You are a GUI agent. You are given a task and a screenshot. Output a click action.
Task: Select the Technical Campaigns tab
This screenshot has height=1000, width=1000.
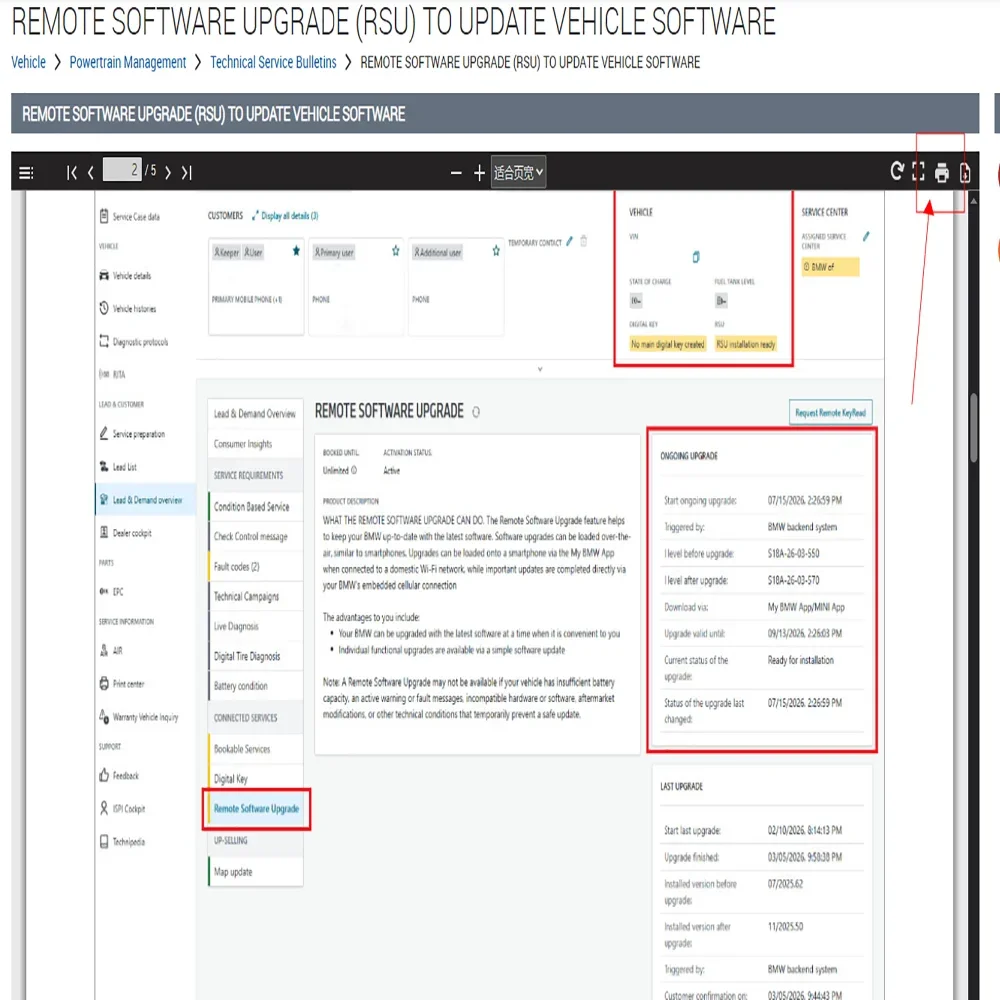[x=255, y=596]
